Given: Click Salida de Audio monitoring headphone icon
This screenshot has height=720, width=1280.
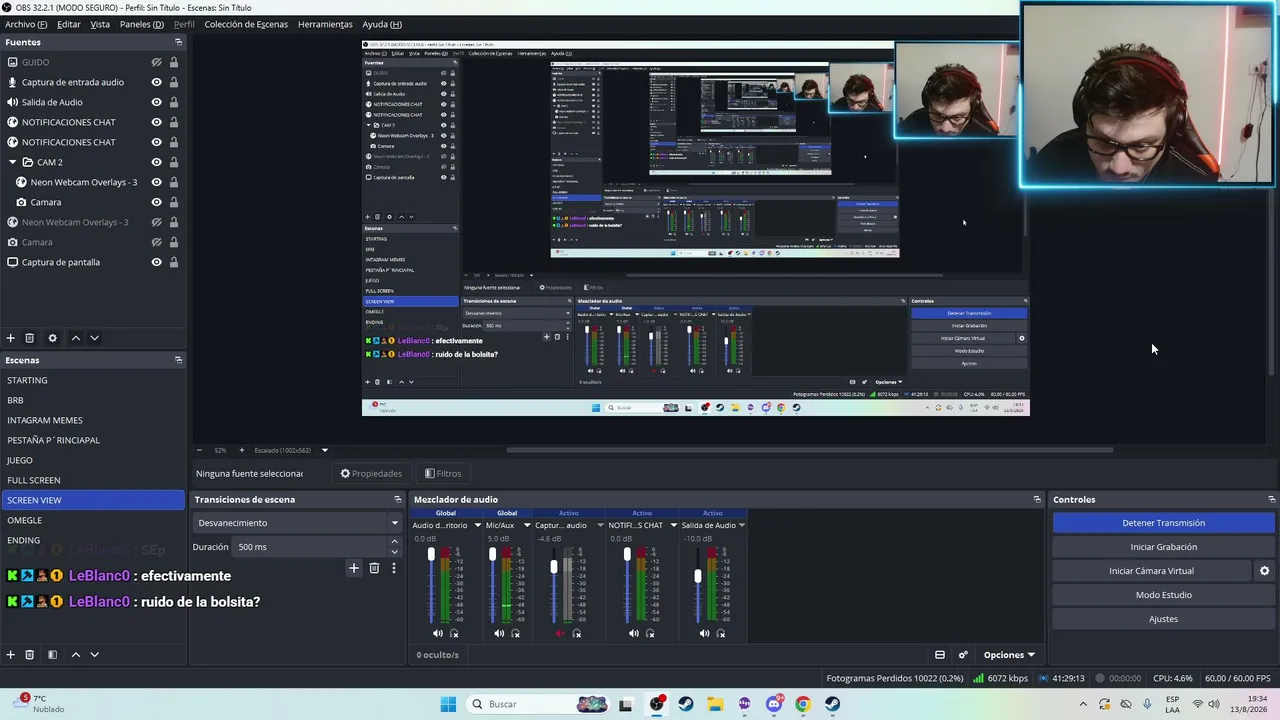Looking at the screenshot, I should (721, 633).
